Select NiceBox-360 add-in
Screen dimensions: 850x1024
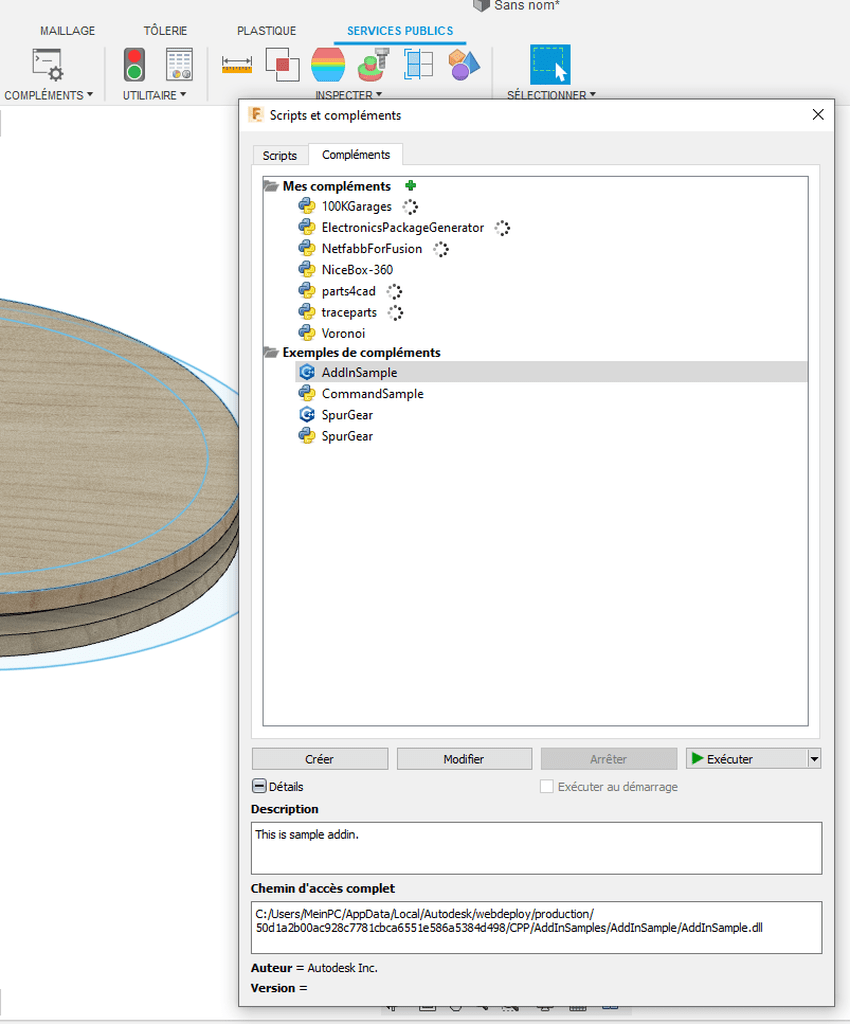(357, 270)
